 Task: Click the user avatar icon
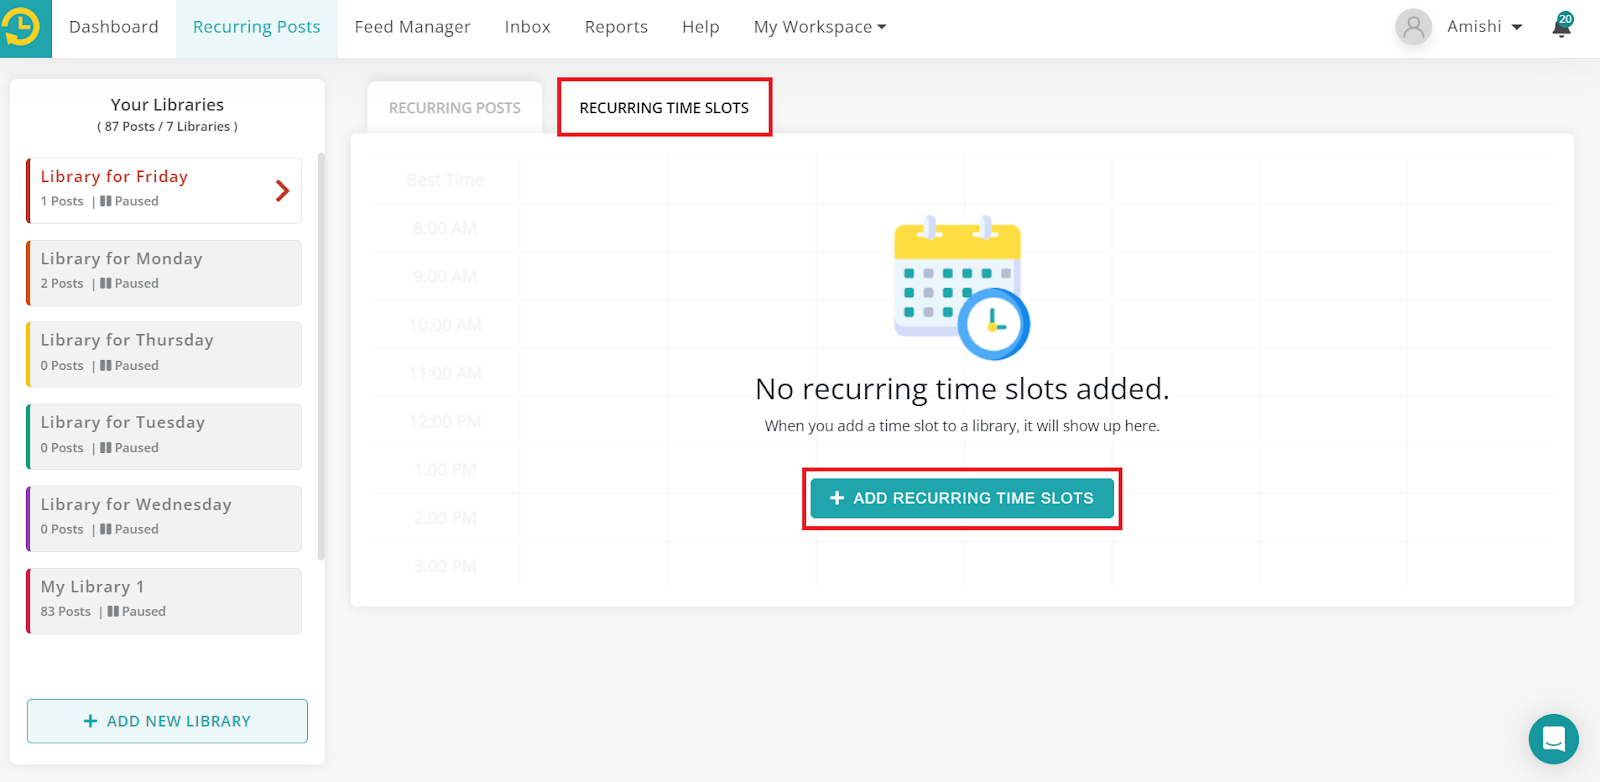click(1413, 27)
